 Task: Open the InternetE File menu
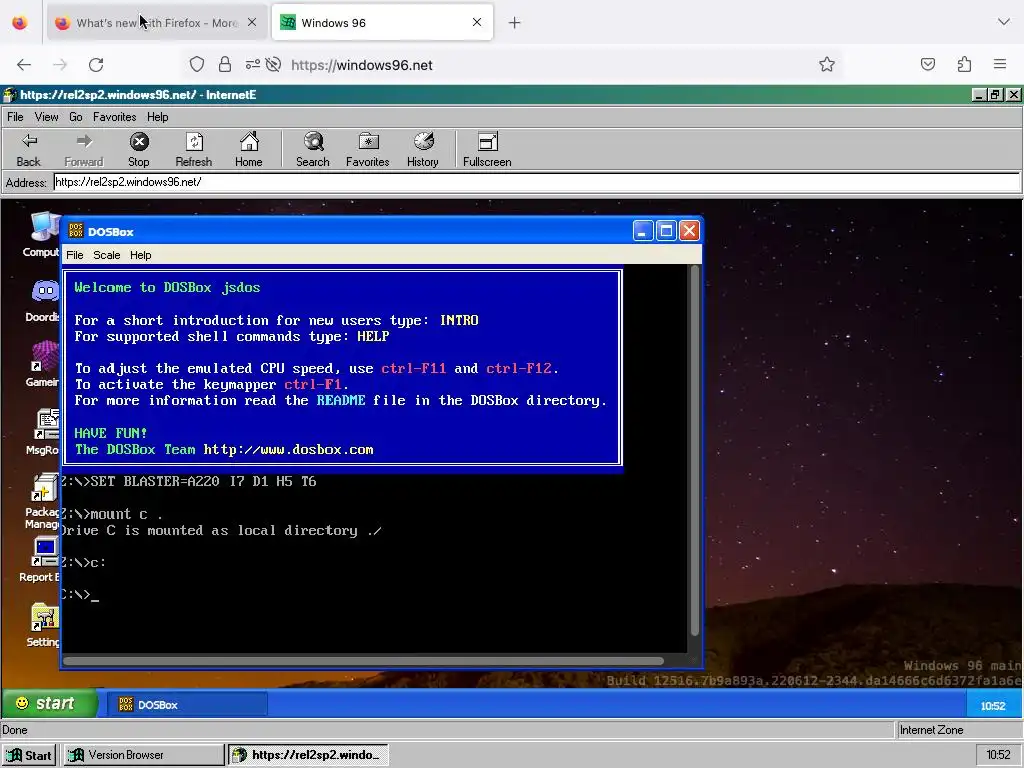(x=15, y=117)
